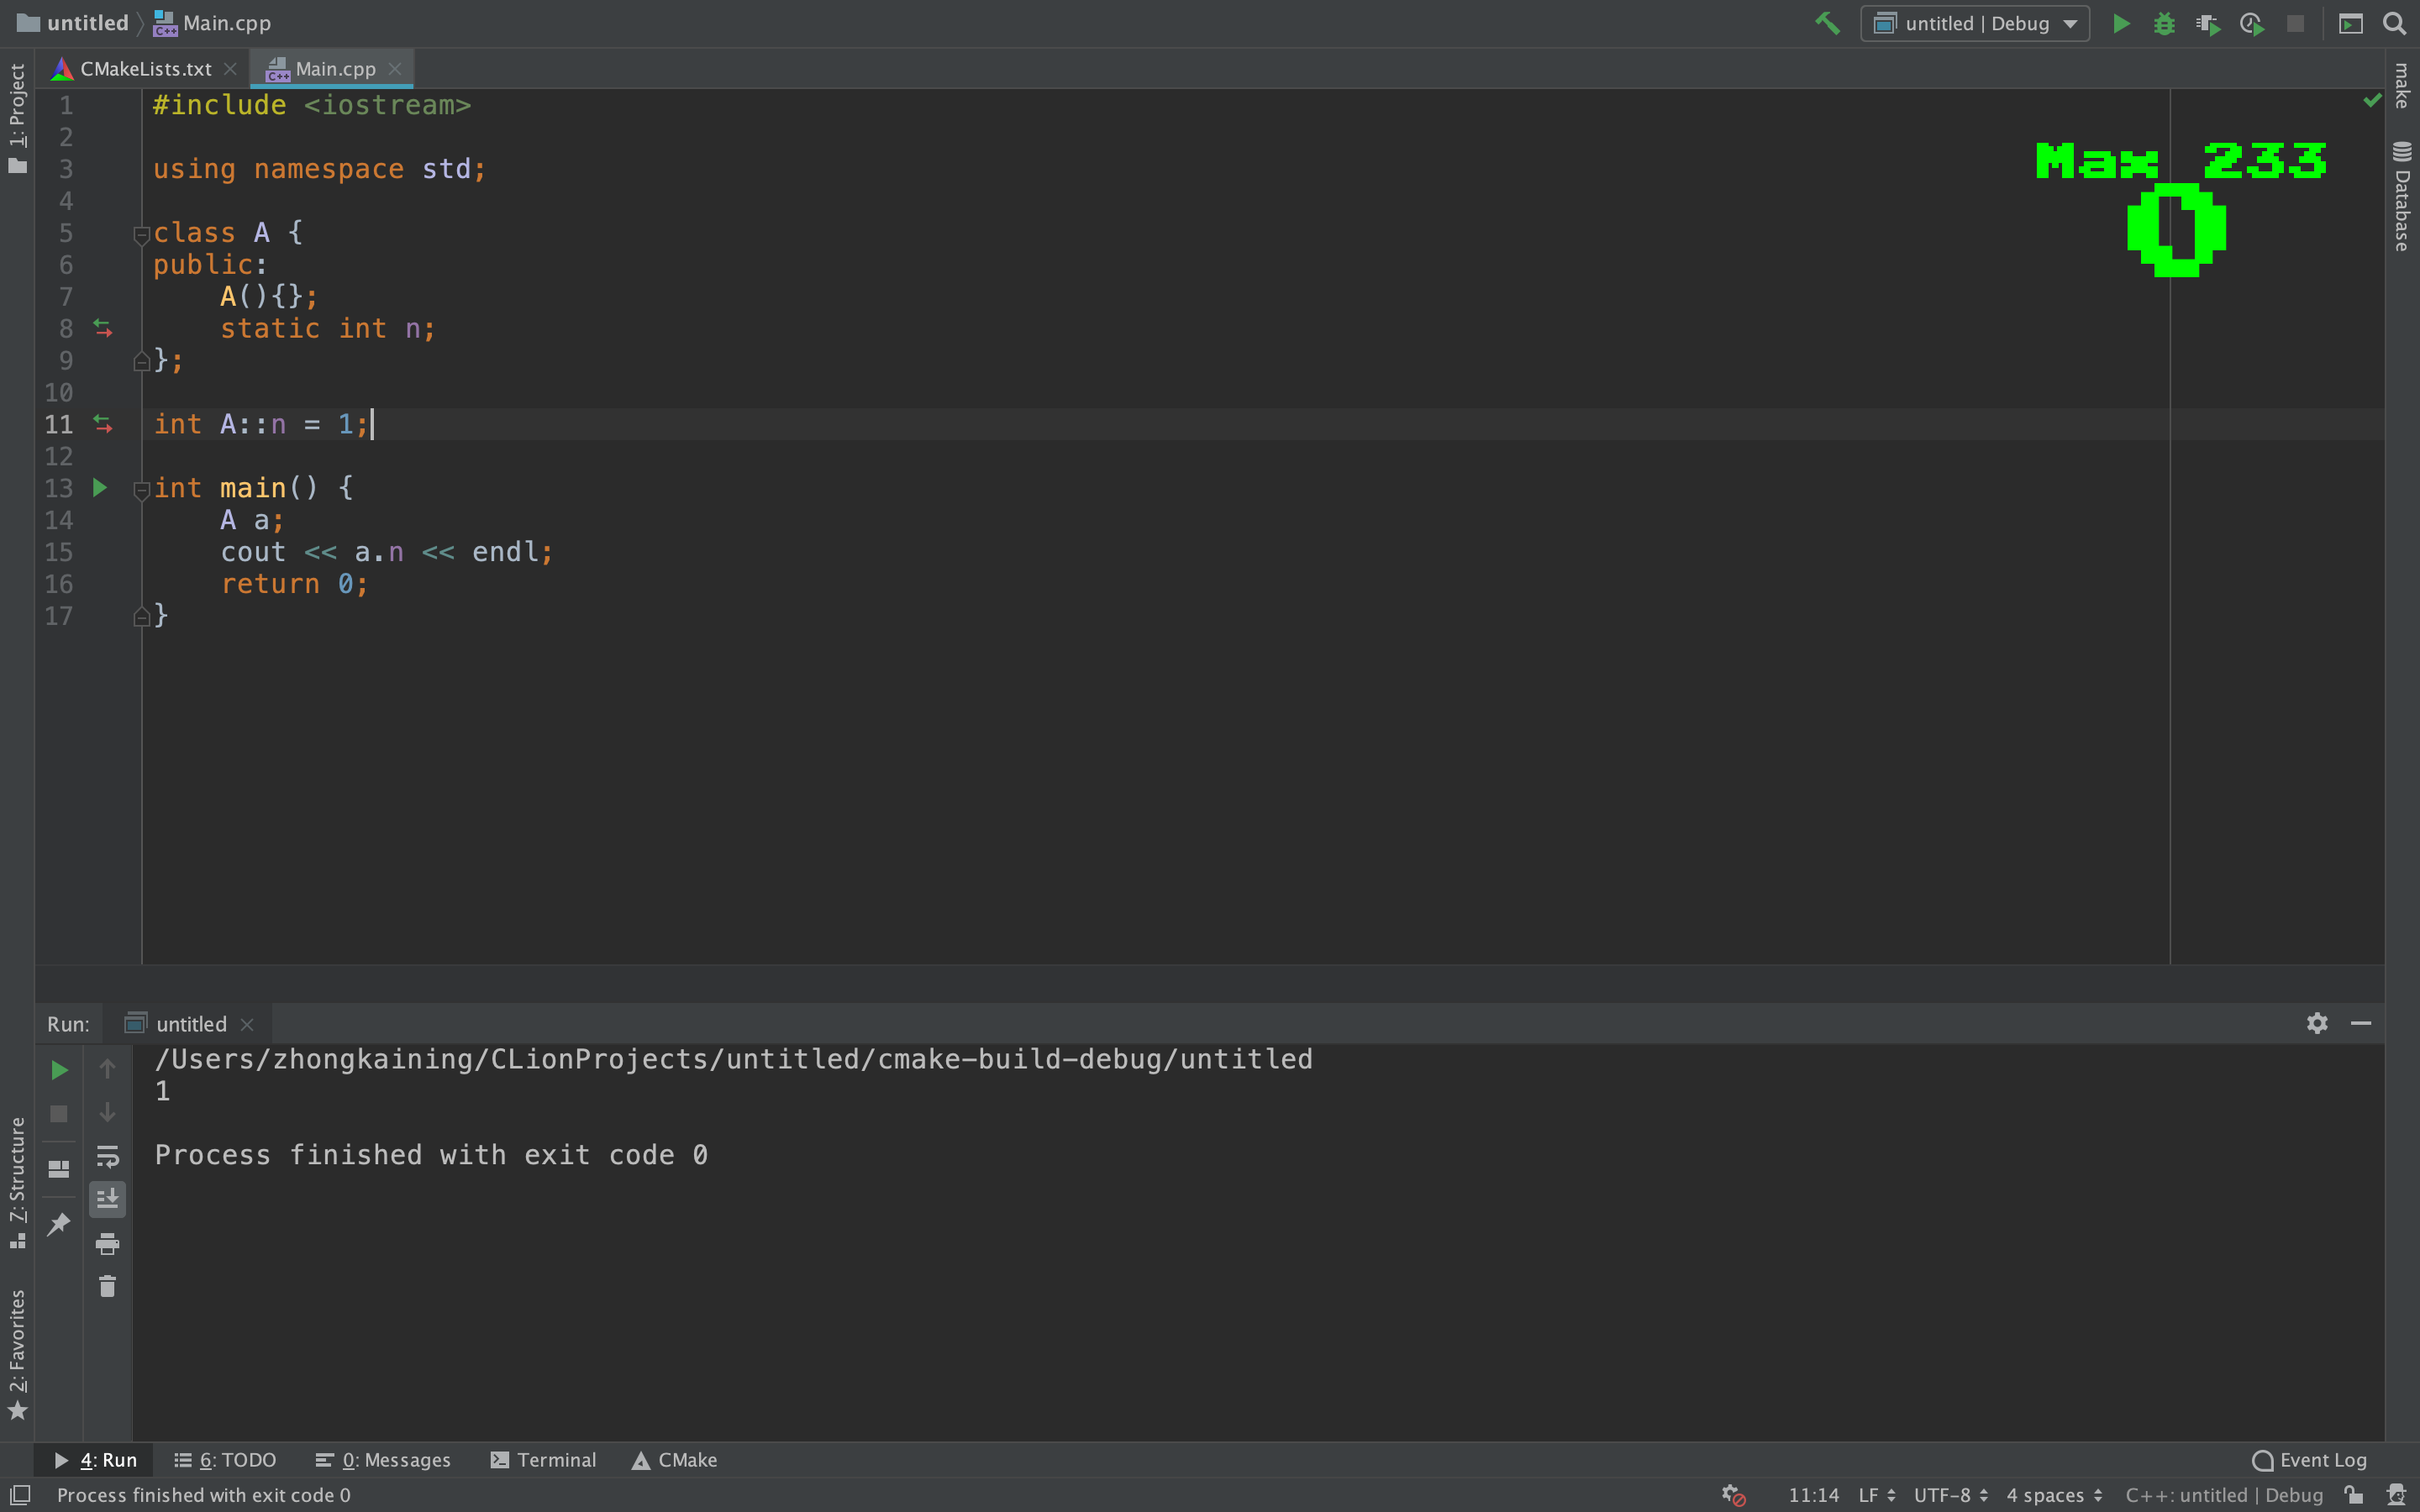Image resolution: width=2420 pixels, height=1512 pixels.
Task: Click the up-arrow in Run panel
Action: coord(107,1069)
